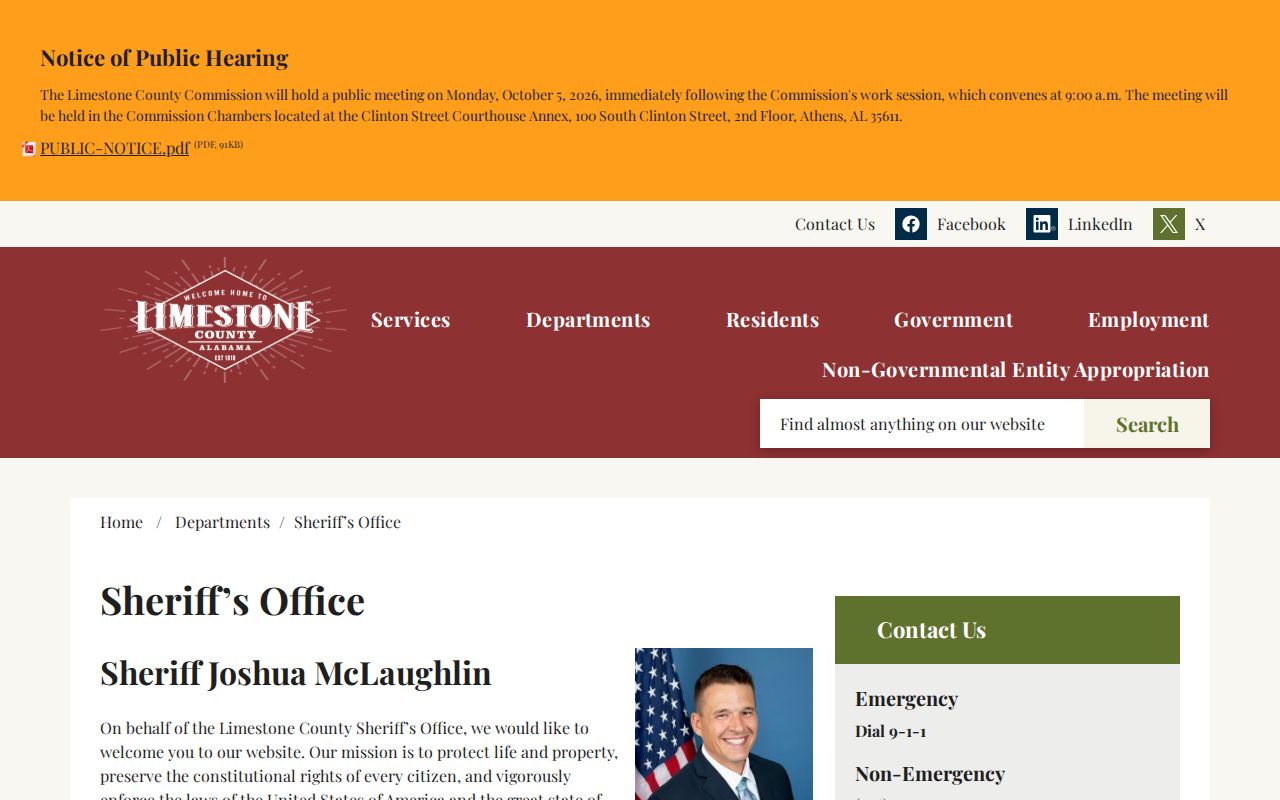Screen dimensions: 1280x800
Task: Open the Government menu
Action: (953, 320)
